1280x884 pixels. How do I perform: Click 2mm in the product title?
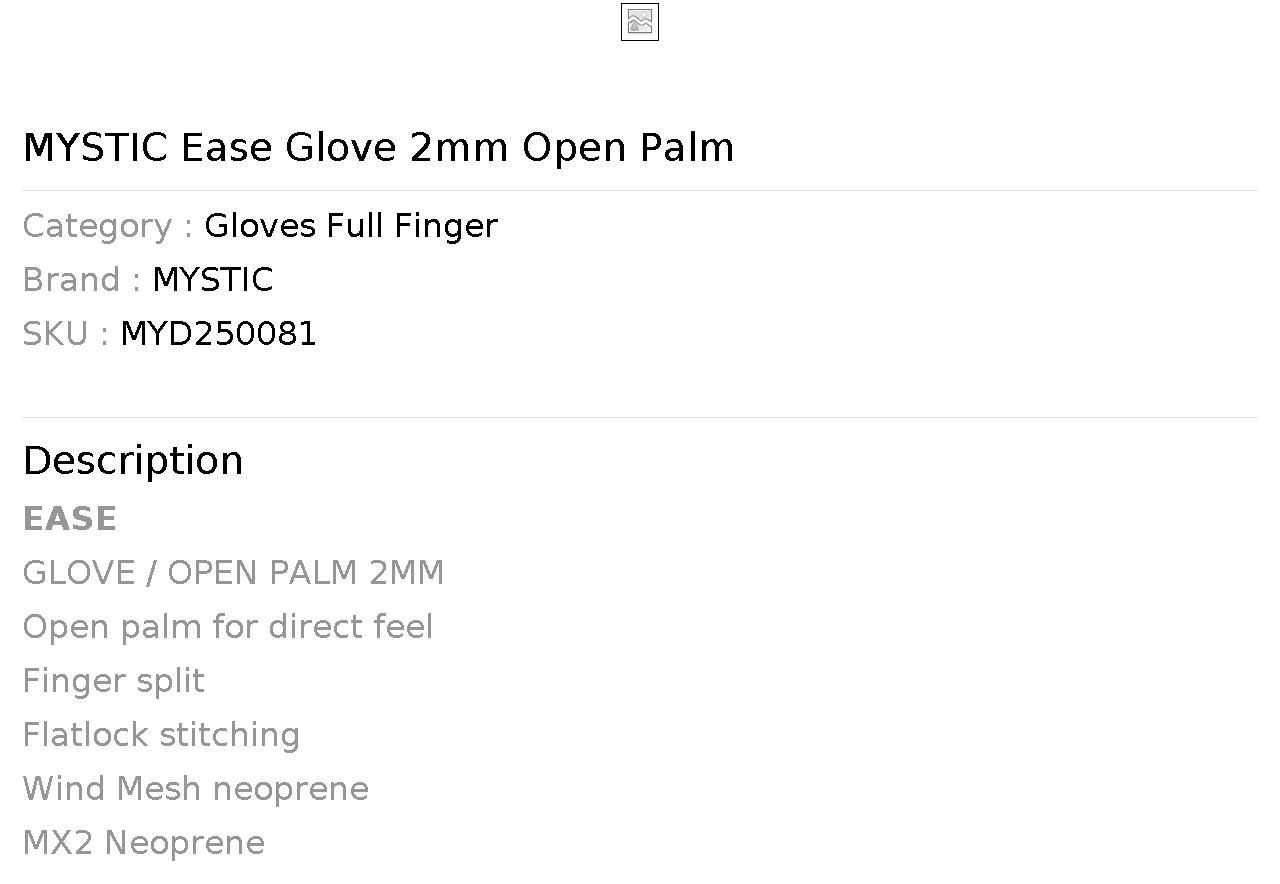click(x=459, y=148)
